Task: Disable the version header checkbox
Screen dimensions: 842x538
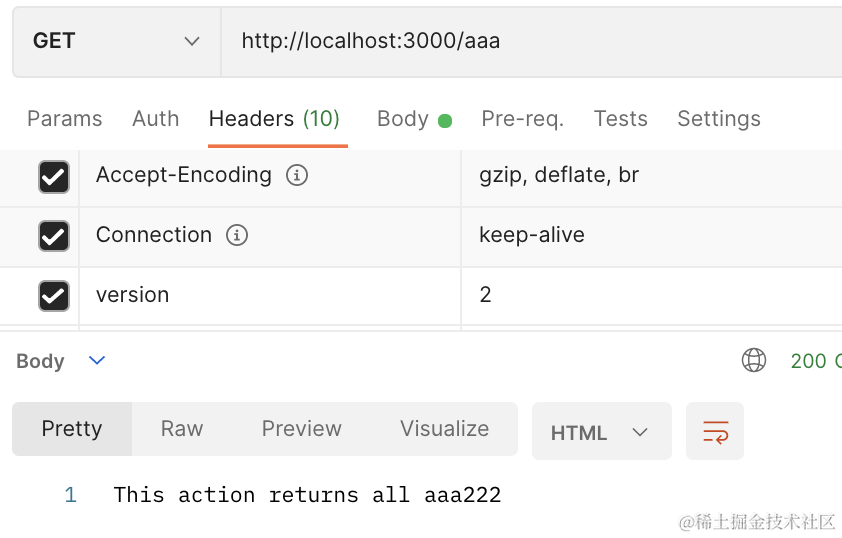Action: [53, 296]
